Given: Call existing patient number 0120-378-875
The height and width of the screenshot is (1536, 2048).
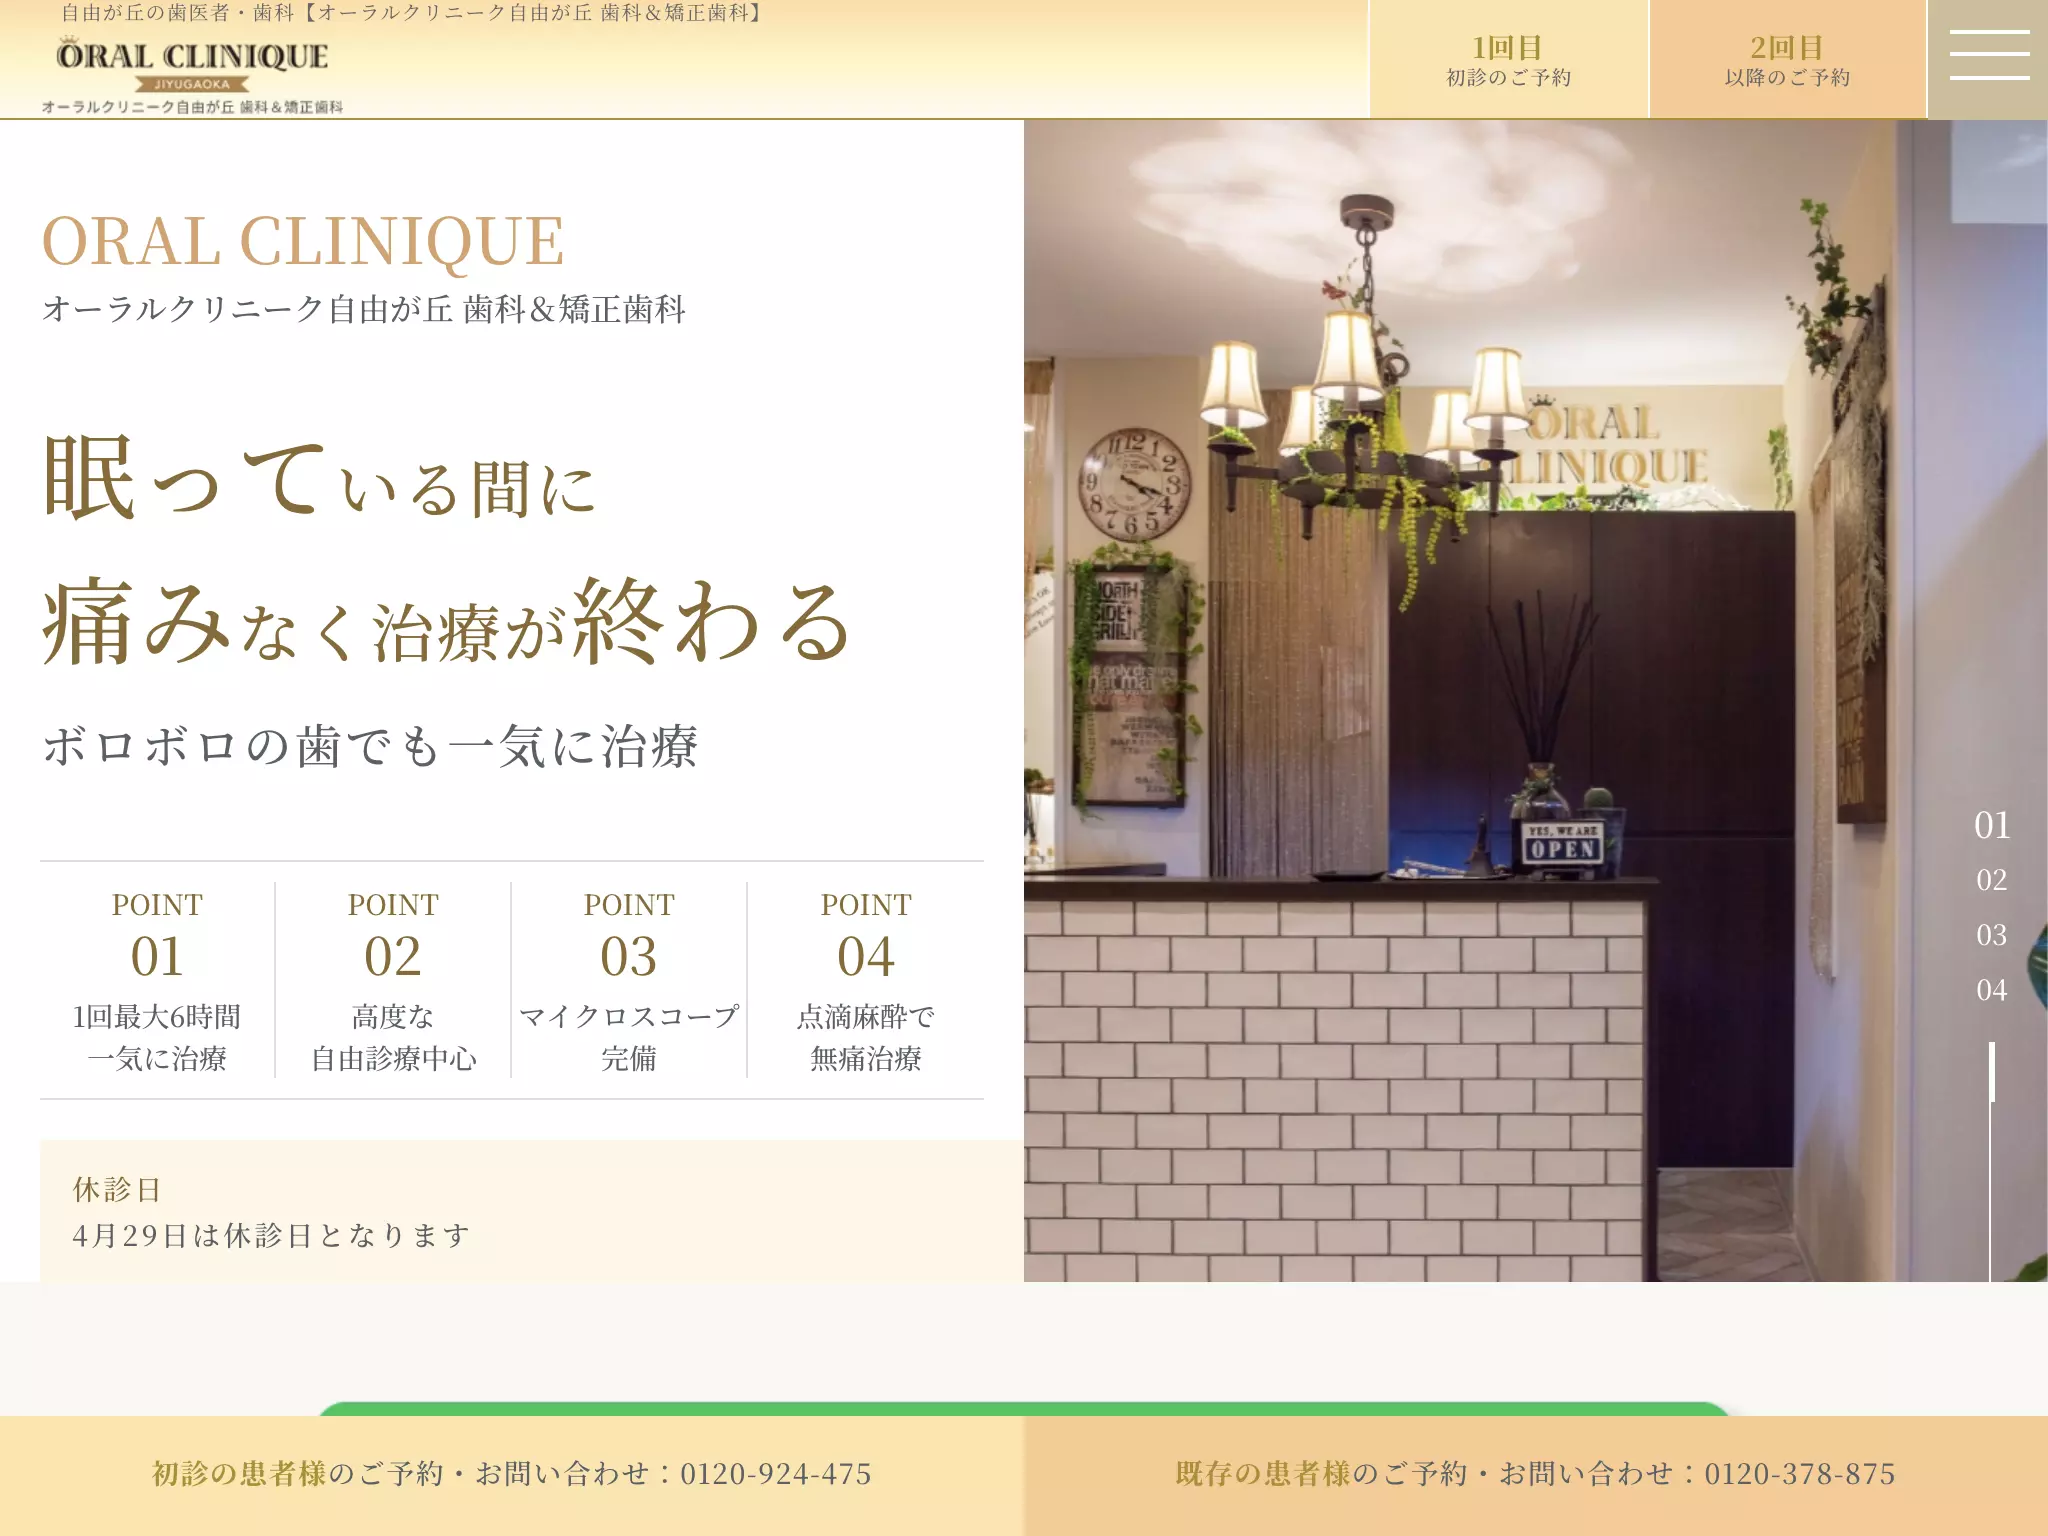Looking at the screenshot, I should click(1536, 1474).
